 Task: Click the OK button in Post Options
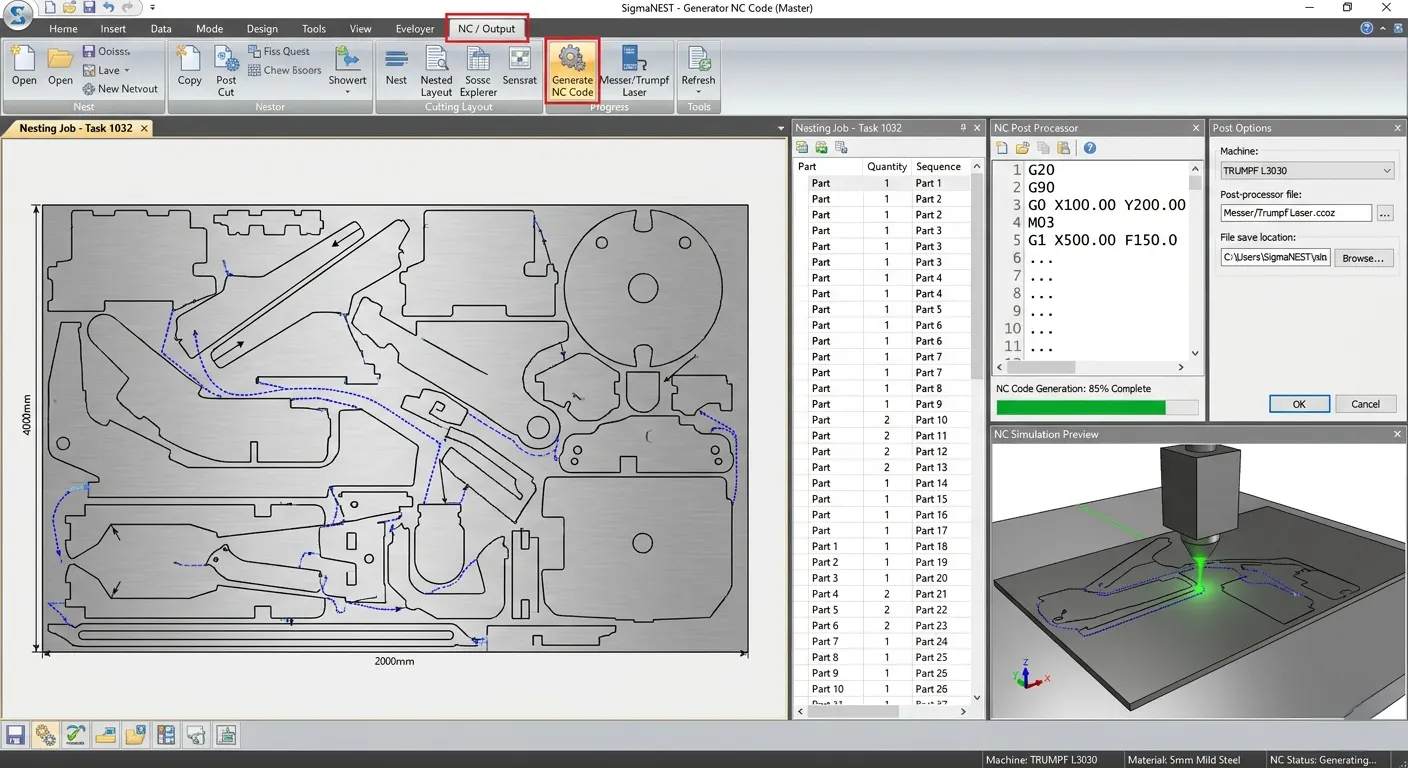coord(1299,404)
